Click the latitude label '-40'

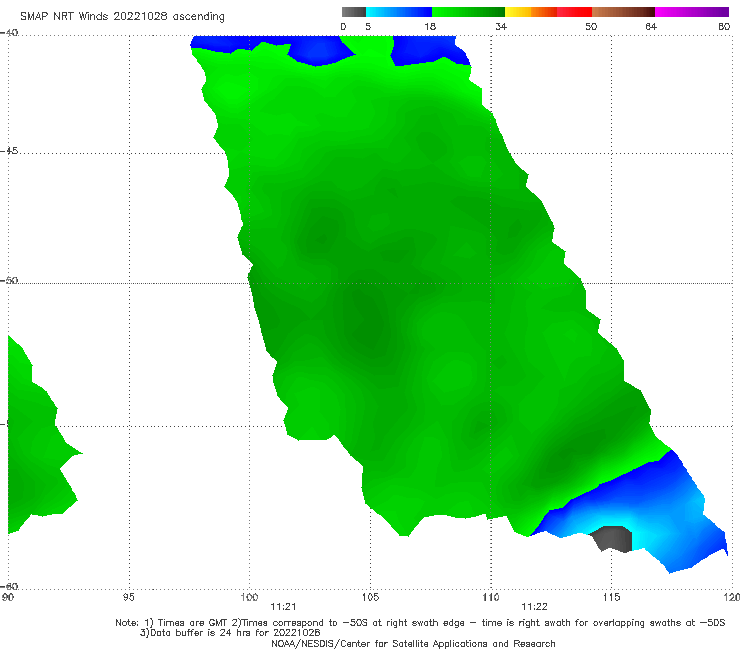[9, 33]
